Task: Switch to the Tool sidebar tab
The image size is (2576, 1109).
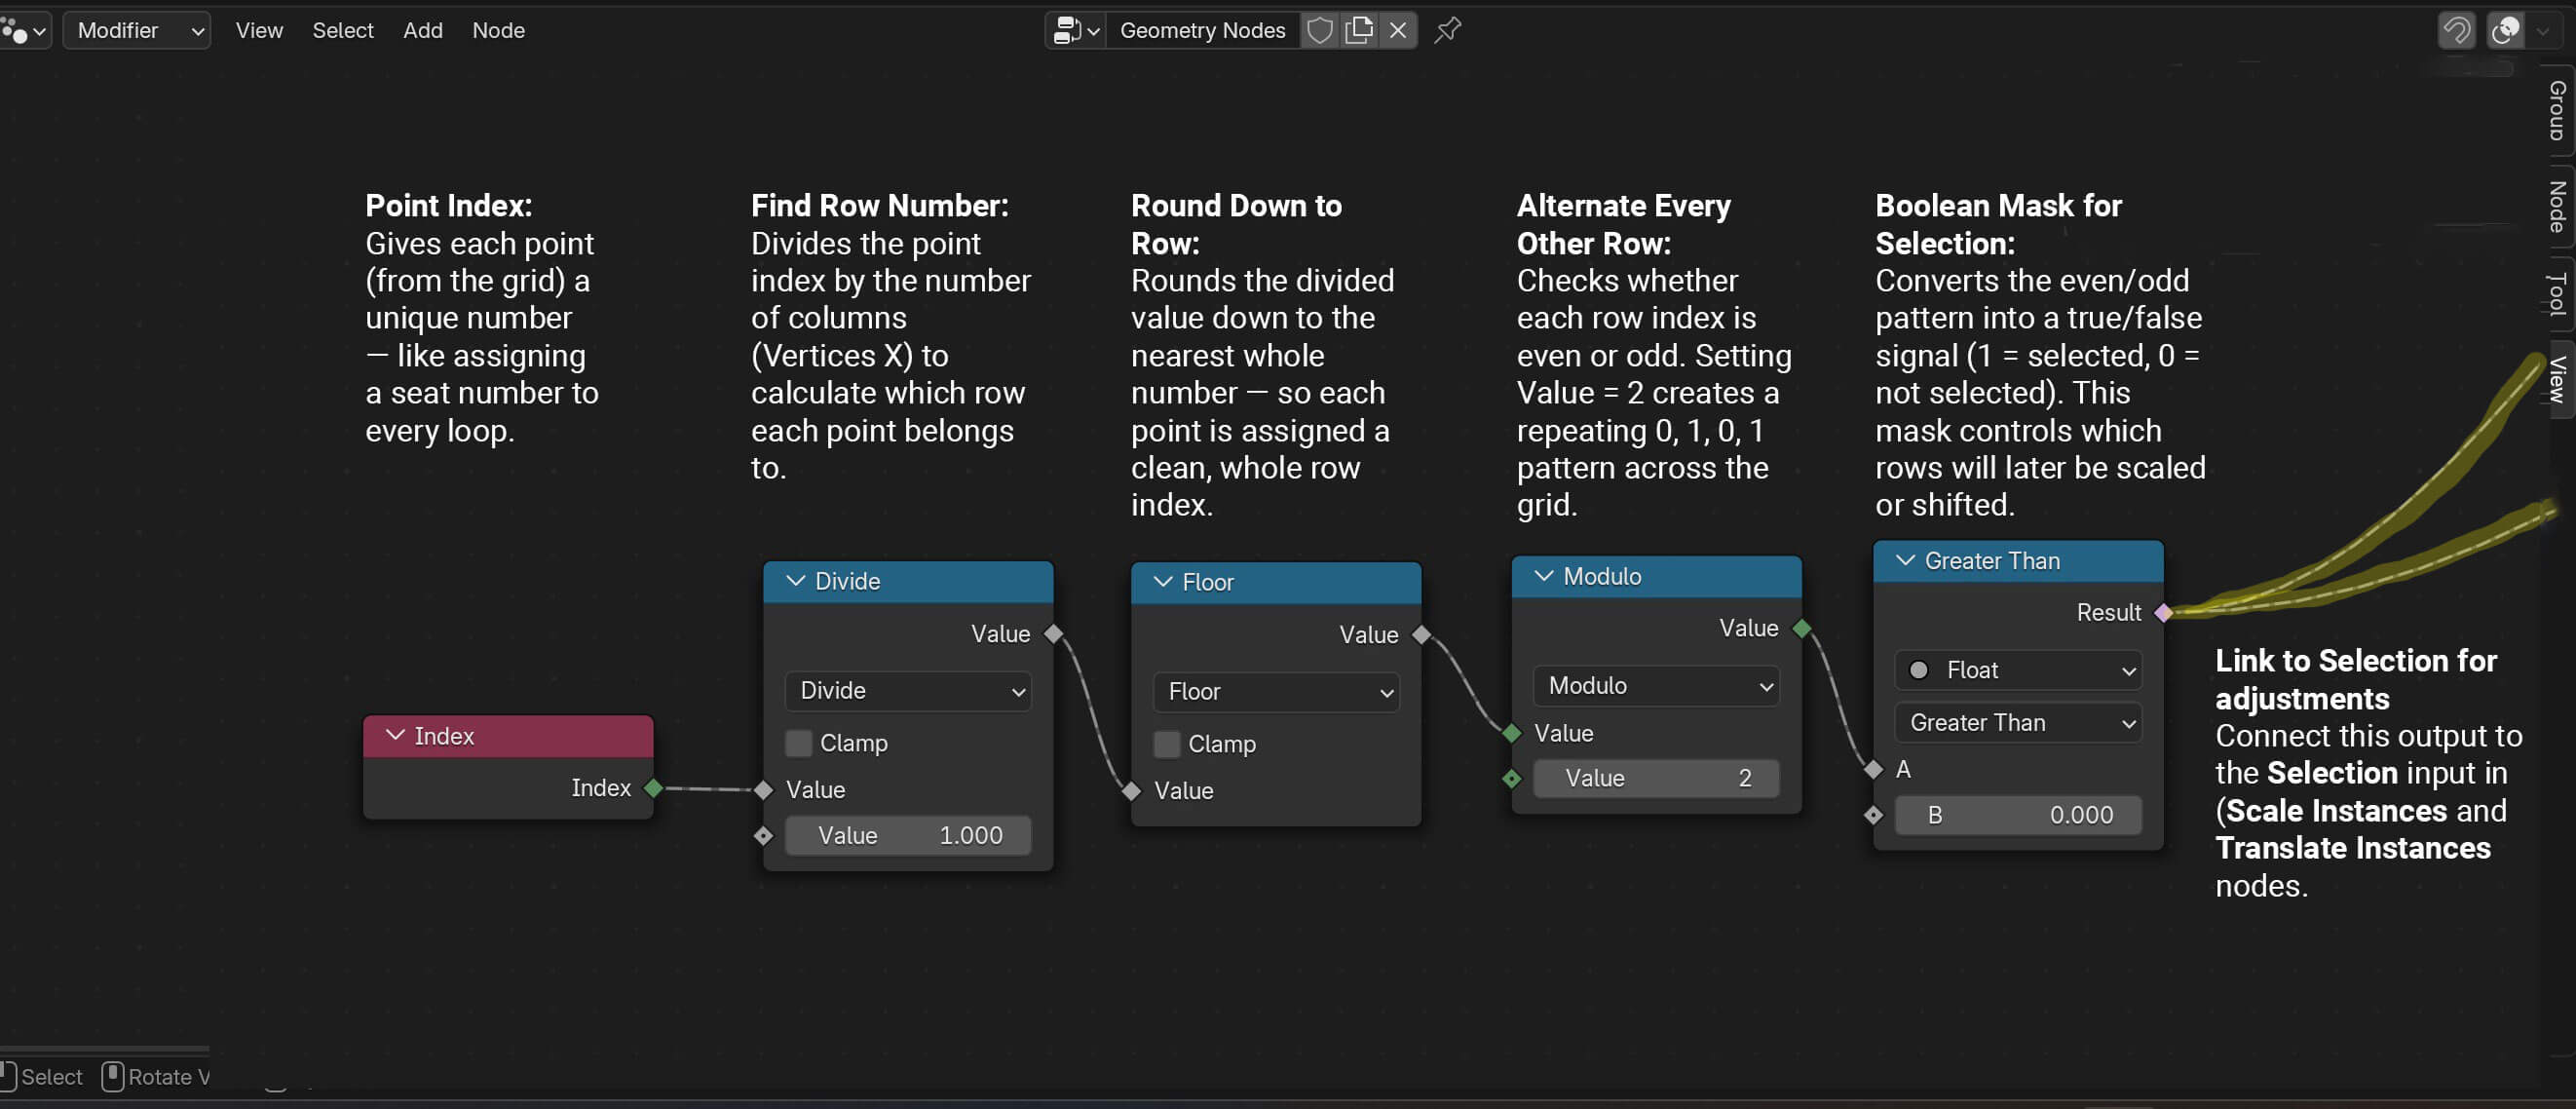Action: tap(2557, 294)
